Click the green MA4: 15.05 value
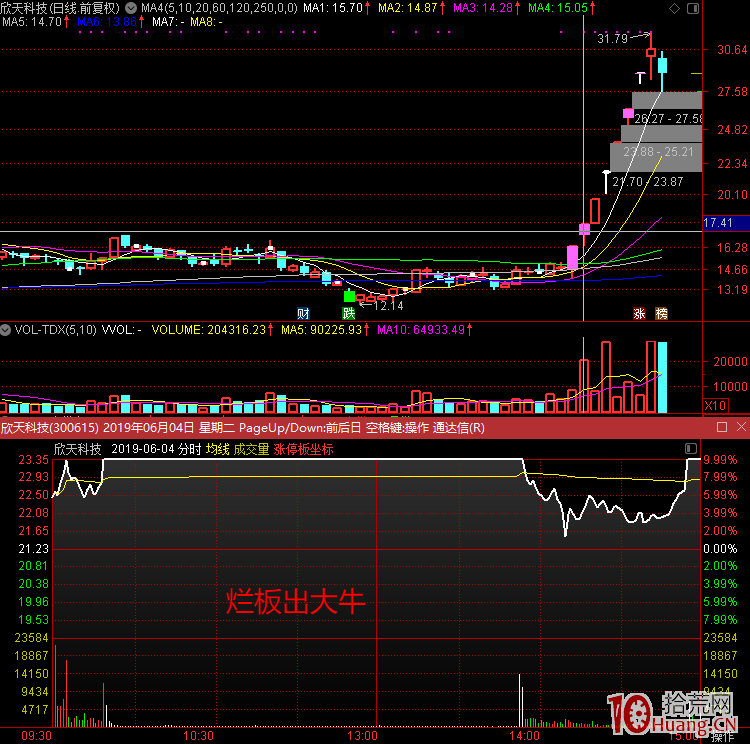Viewport: 750px width, 744px height. [558, 8]
